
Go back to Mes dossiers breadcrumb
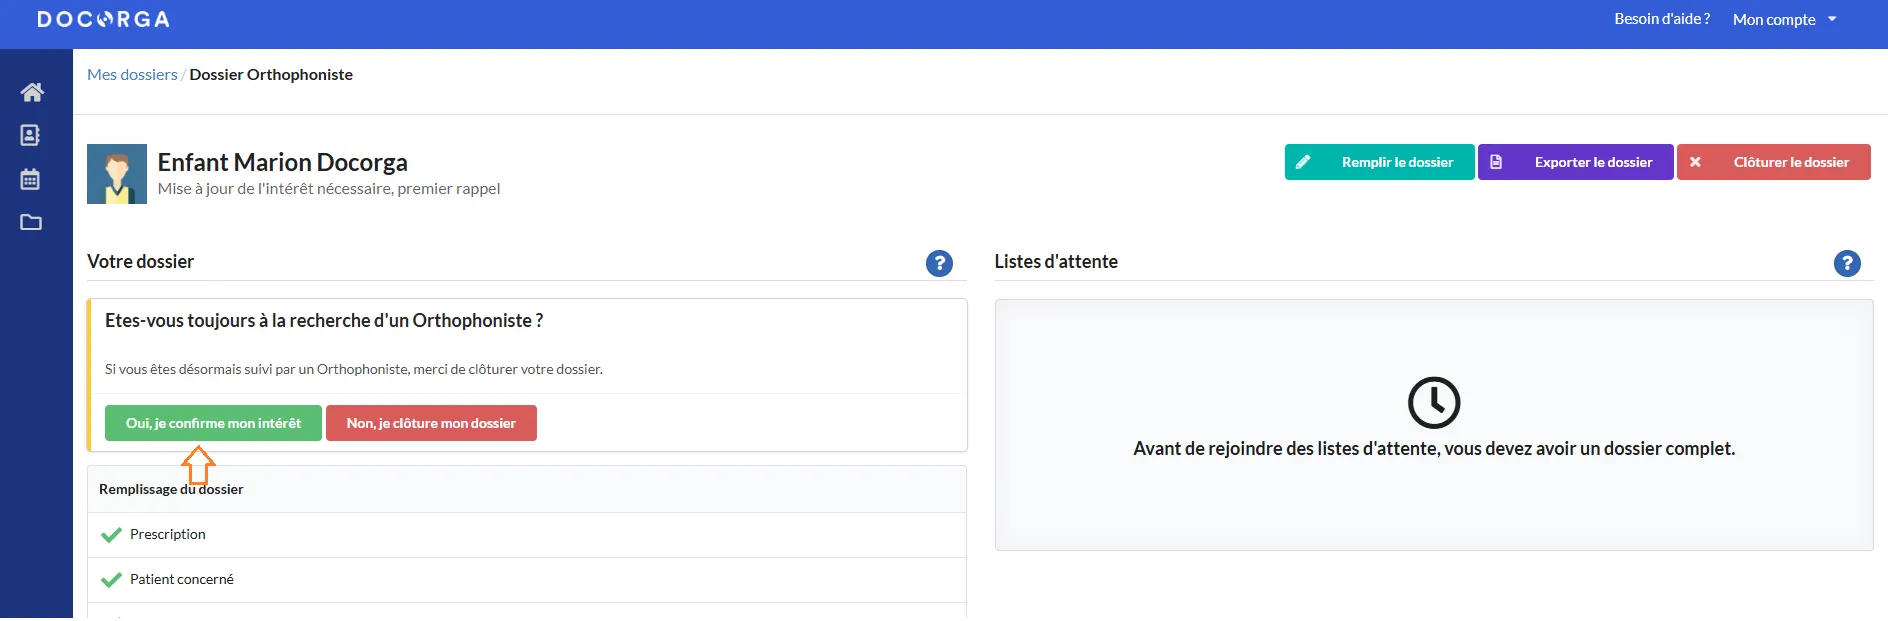tap(132, 75)
